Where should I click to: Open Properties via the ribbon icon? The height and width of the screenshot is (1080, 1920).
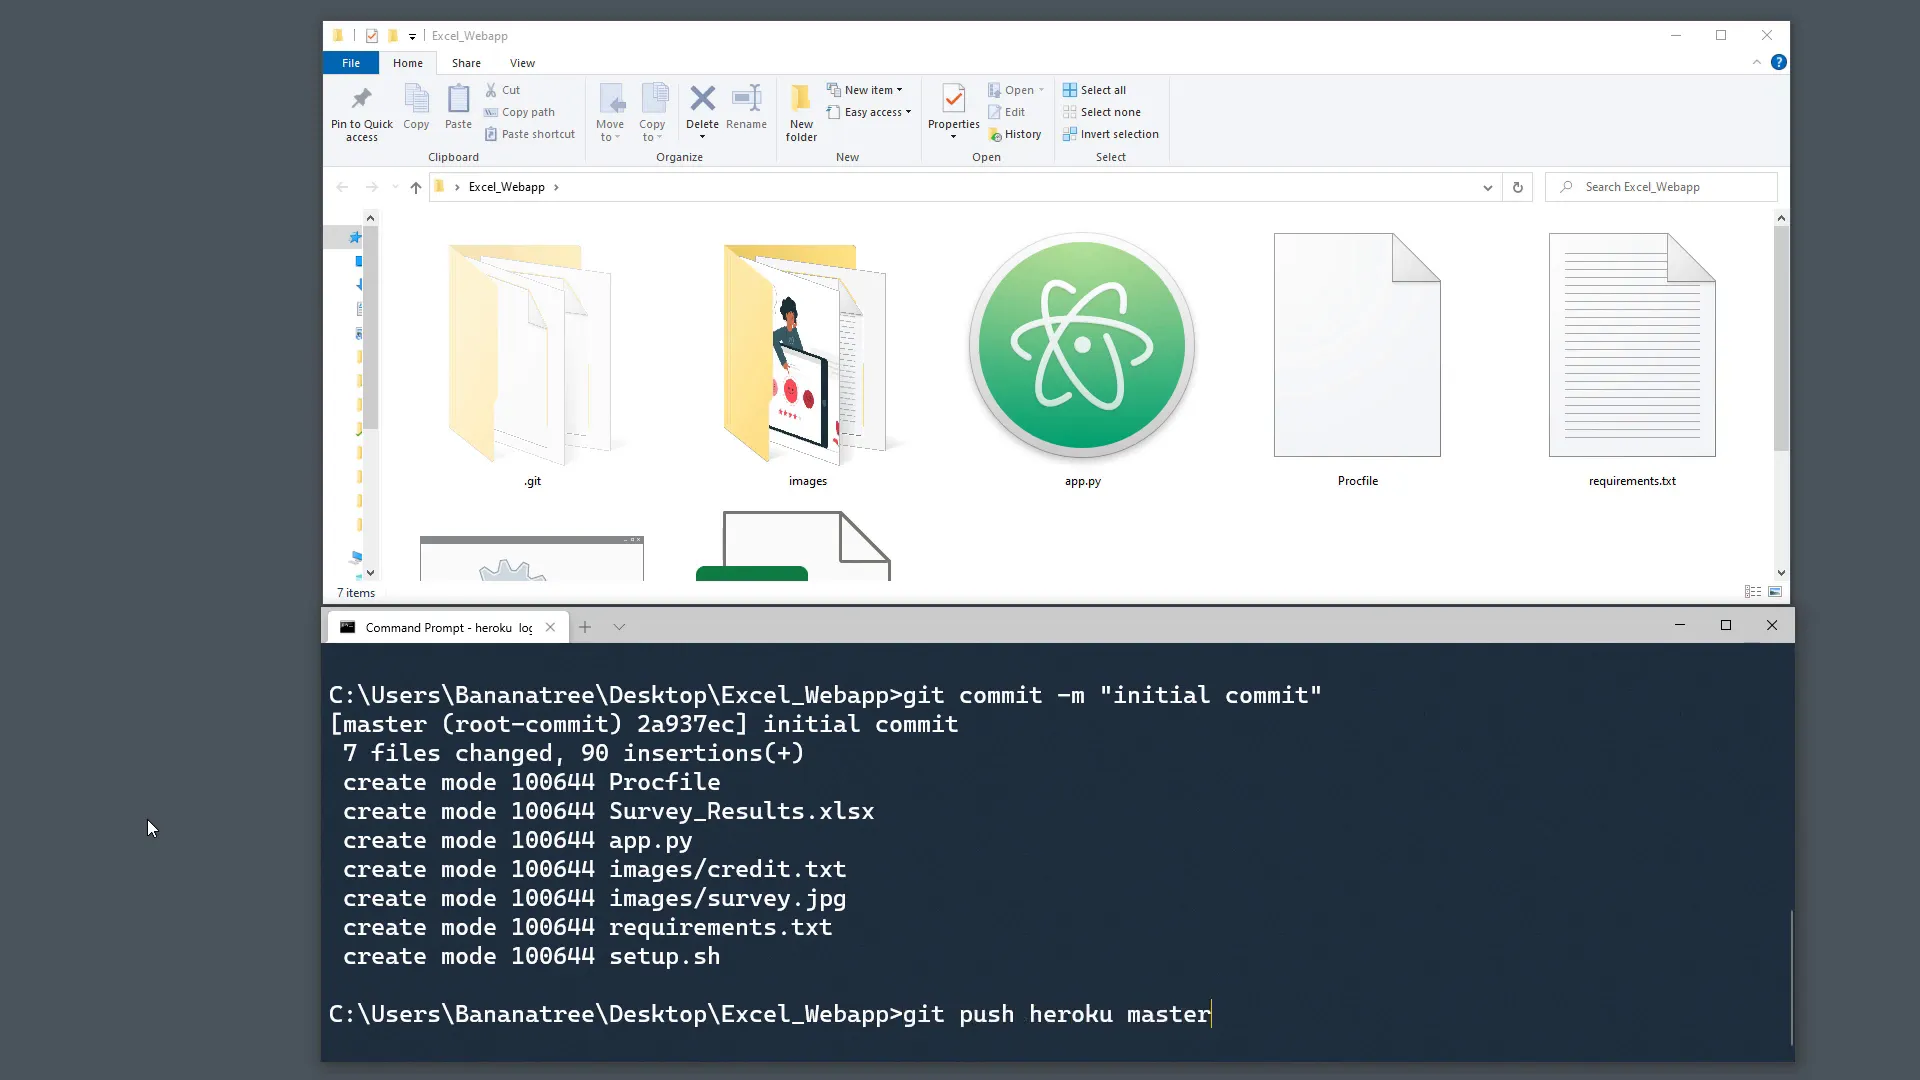point(953,100)
